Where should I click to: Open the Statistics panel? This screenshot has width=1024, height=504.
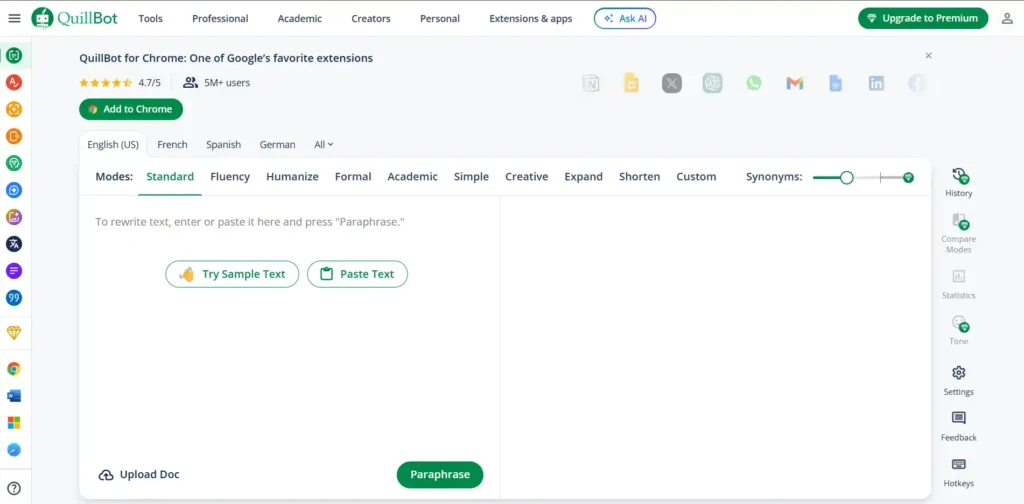tap(958, 283)
